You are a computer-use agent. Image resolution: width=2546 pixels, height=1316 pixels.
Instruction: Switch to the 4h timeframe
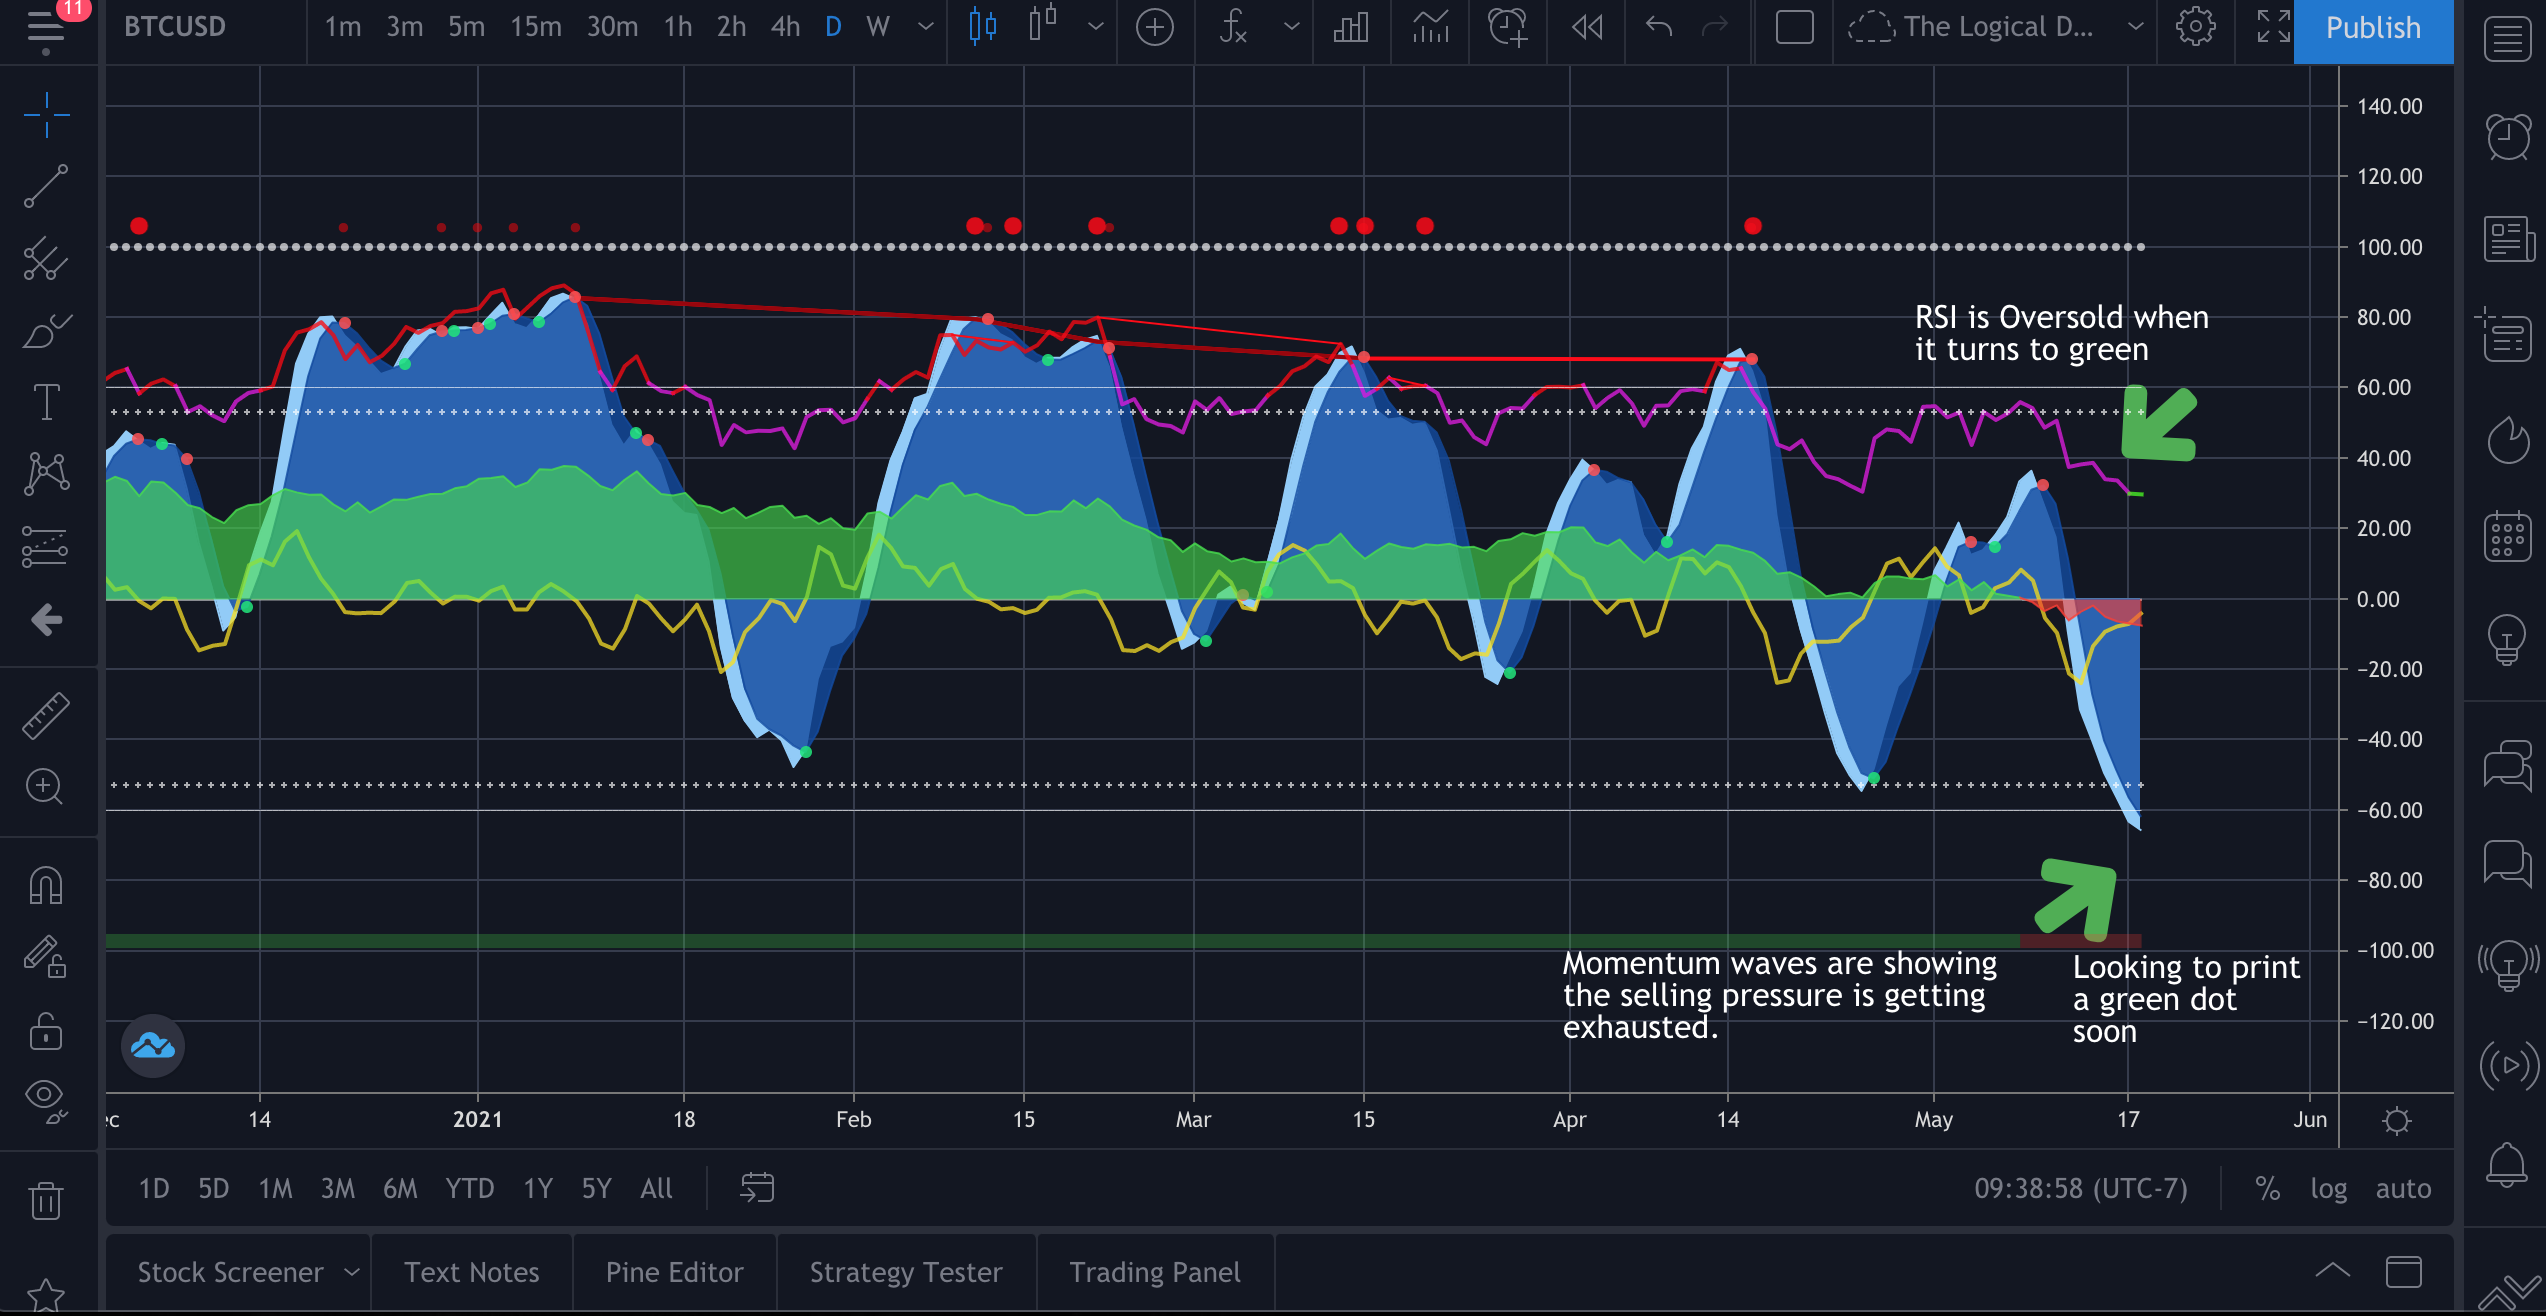[x=785, y=27]
